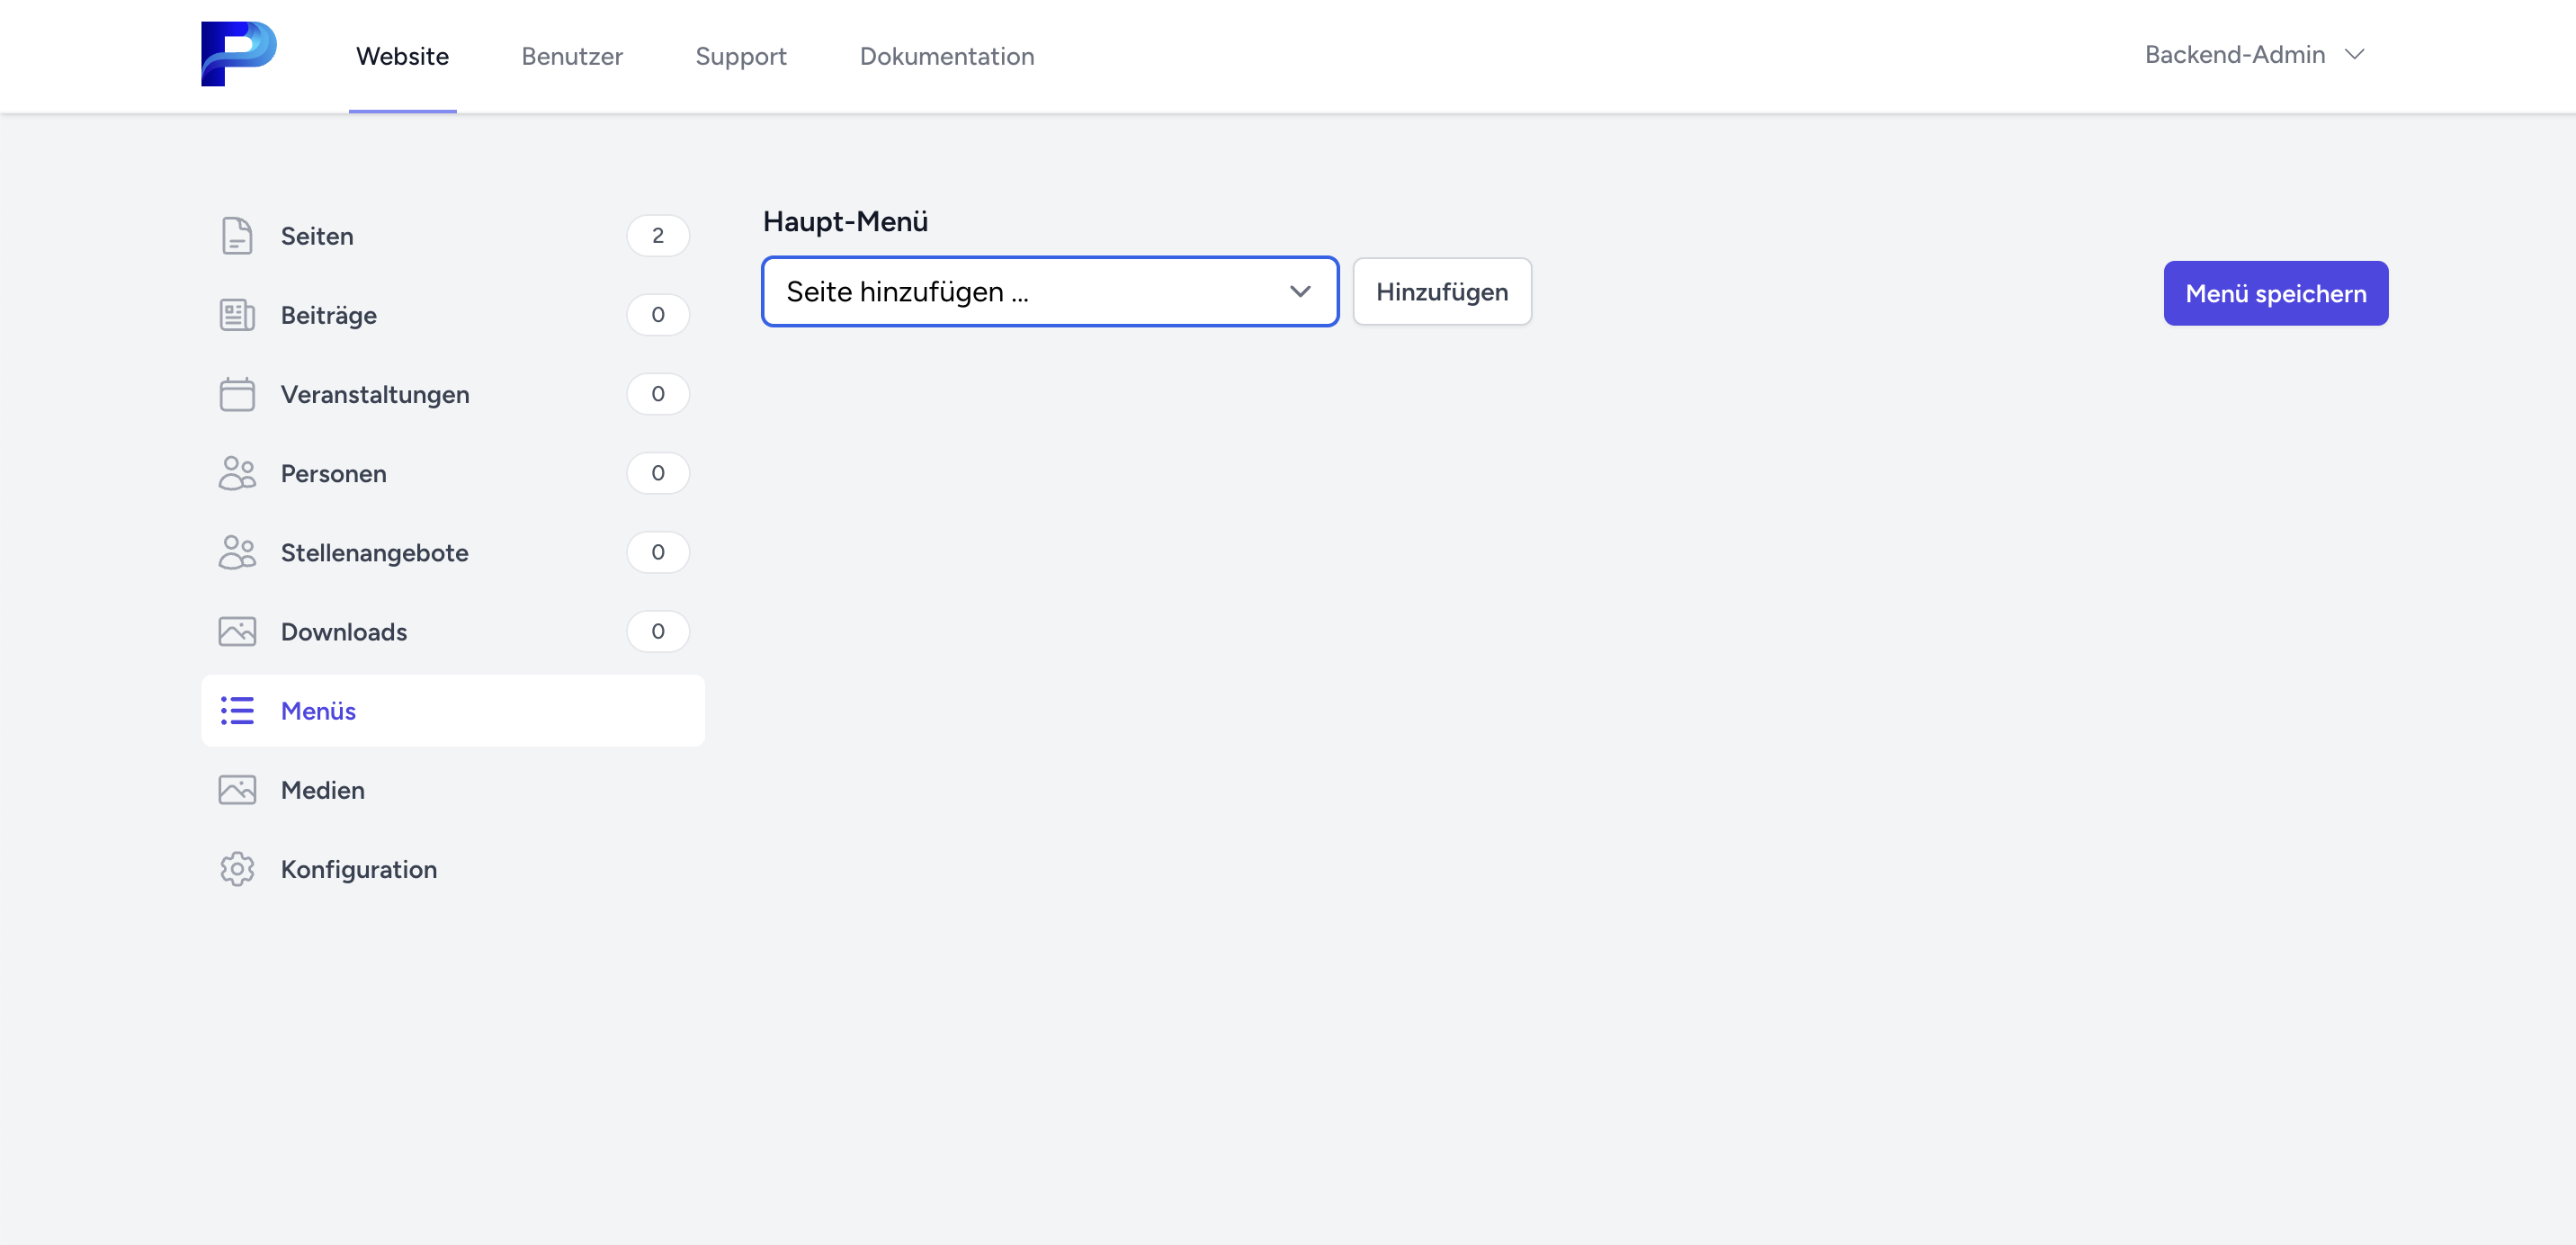Go to the Dokumentation tab

[x=946, y=56]
